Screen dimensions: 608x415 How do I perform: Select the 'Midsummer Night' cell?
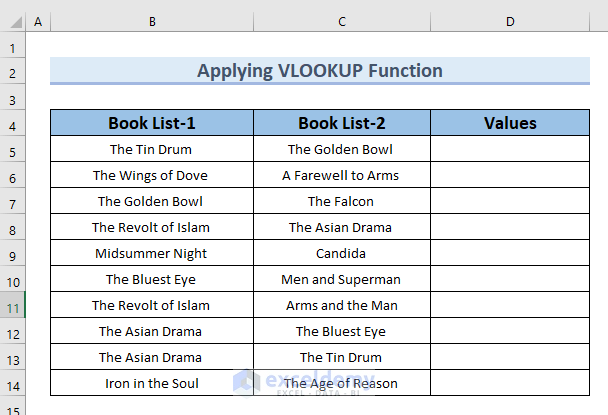pos(151,254)
